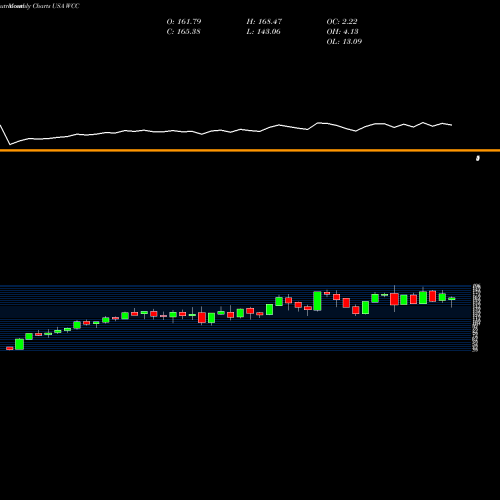Viewport: 500px width, 500px height.
Task: Select the low price value L: 143.06
Action: point(263,32)
